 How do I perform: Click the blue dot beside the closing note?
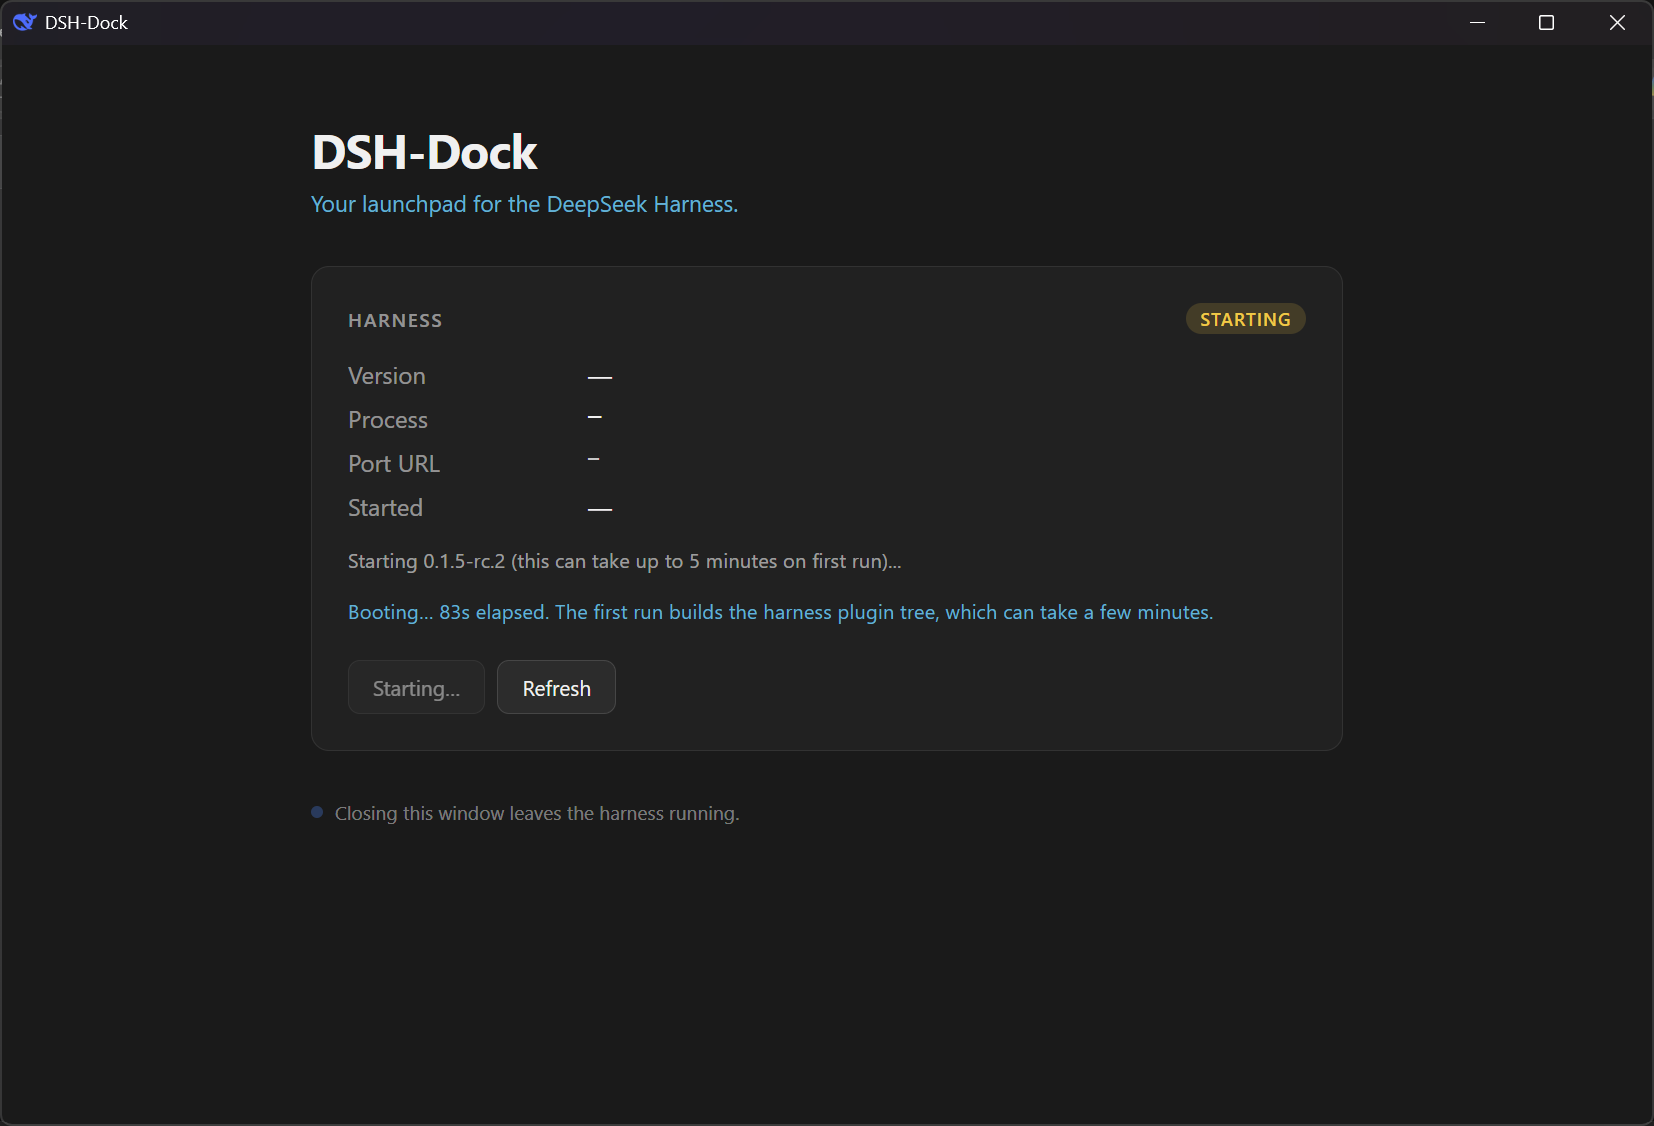[x=317, y=812]
